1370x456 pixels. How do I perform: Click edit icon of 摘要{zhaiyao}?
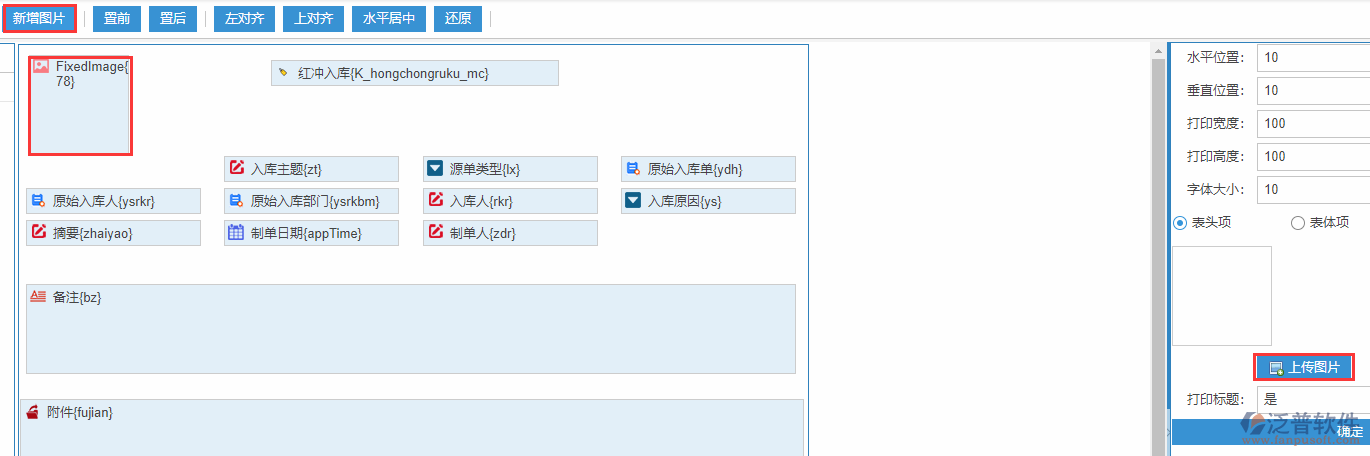[39, 232]
